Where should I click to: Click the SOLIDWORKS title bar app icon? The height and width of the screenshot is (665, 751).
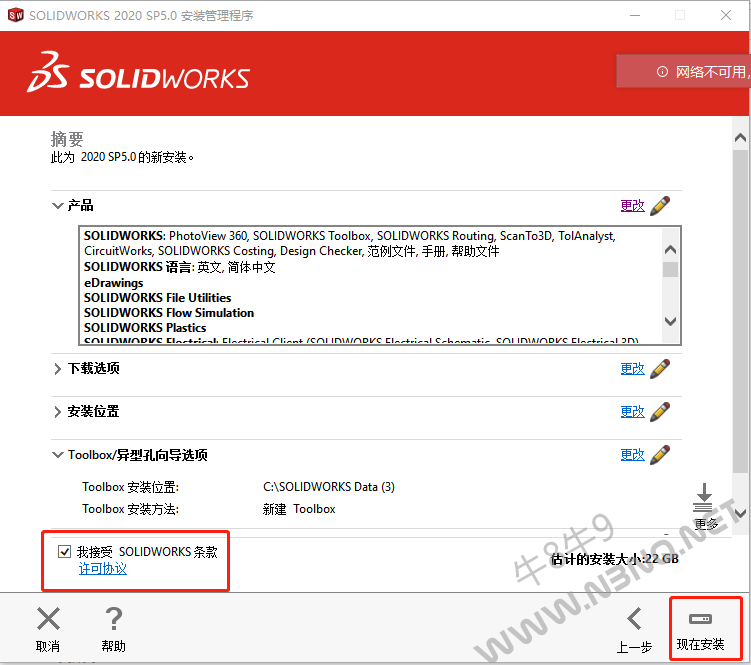coord(15,15)
